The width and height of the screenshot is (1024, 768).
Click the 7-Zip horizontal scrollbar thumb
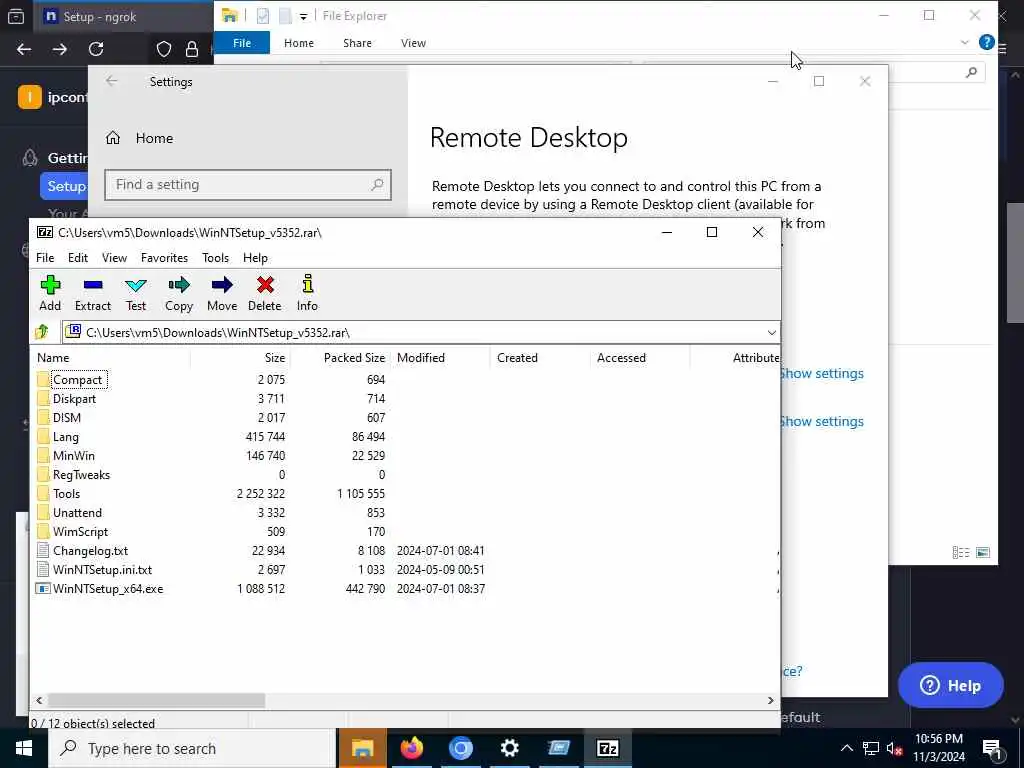click(x=156, y=700)
